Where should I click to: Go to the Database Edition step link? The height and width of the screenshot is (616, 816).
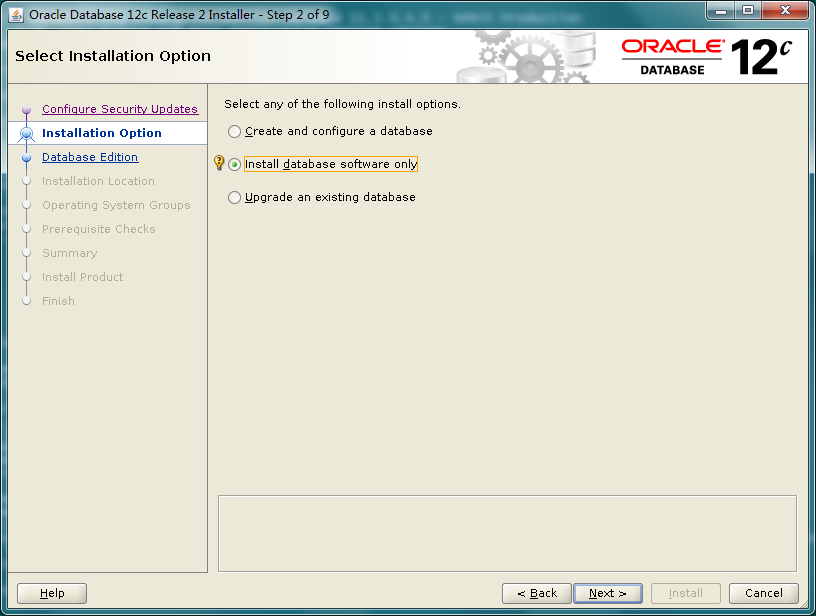point(90,157)
